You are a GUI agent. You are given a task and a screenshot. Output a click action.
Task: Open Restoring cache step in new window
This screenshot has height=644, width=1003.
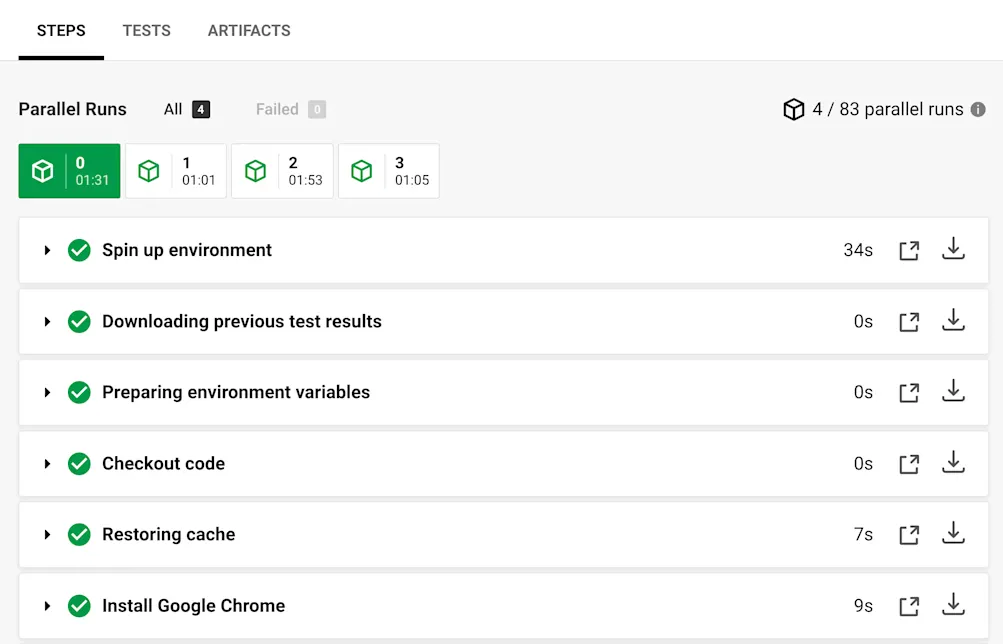coord(908,534)
